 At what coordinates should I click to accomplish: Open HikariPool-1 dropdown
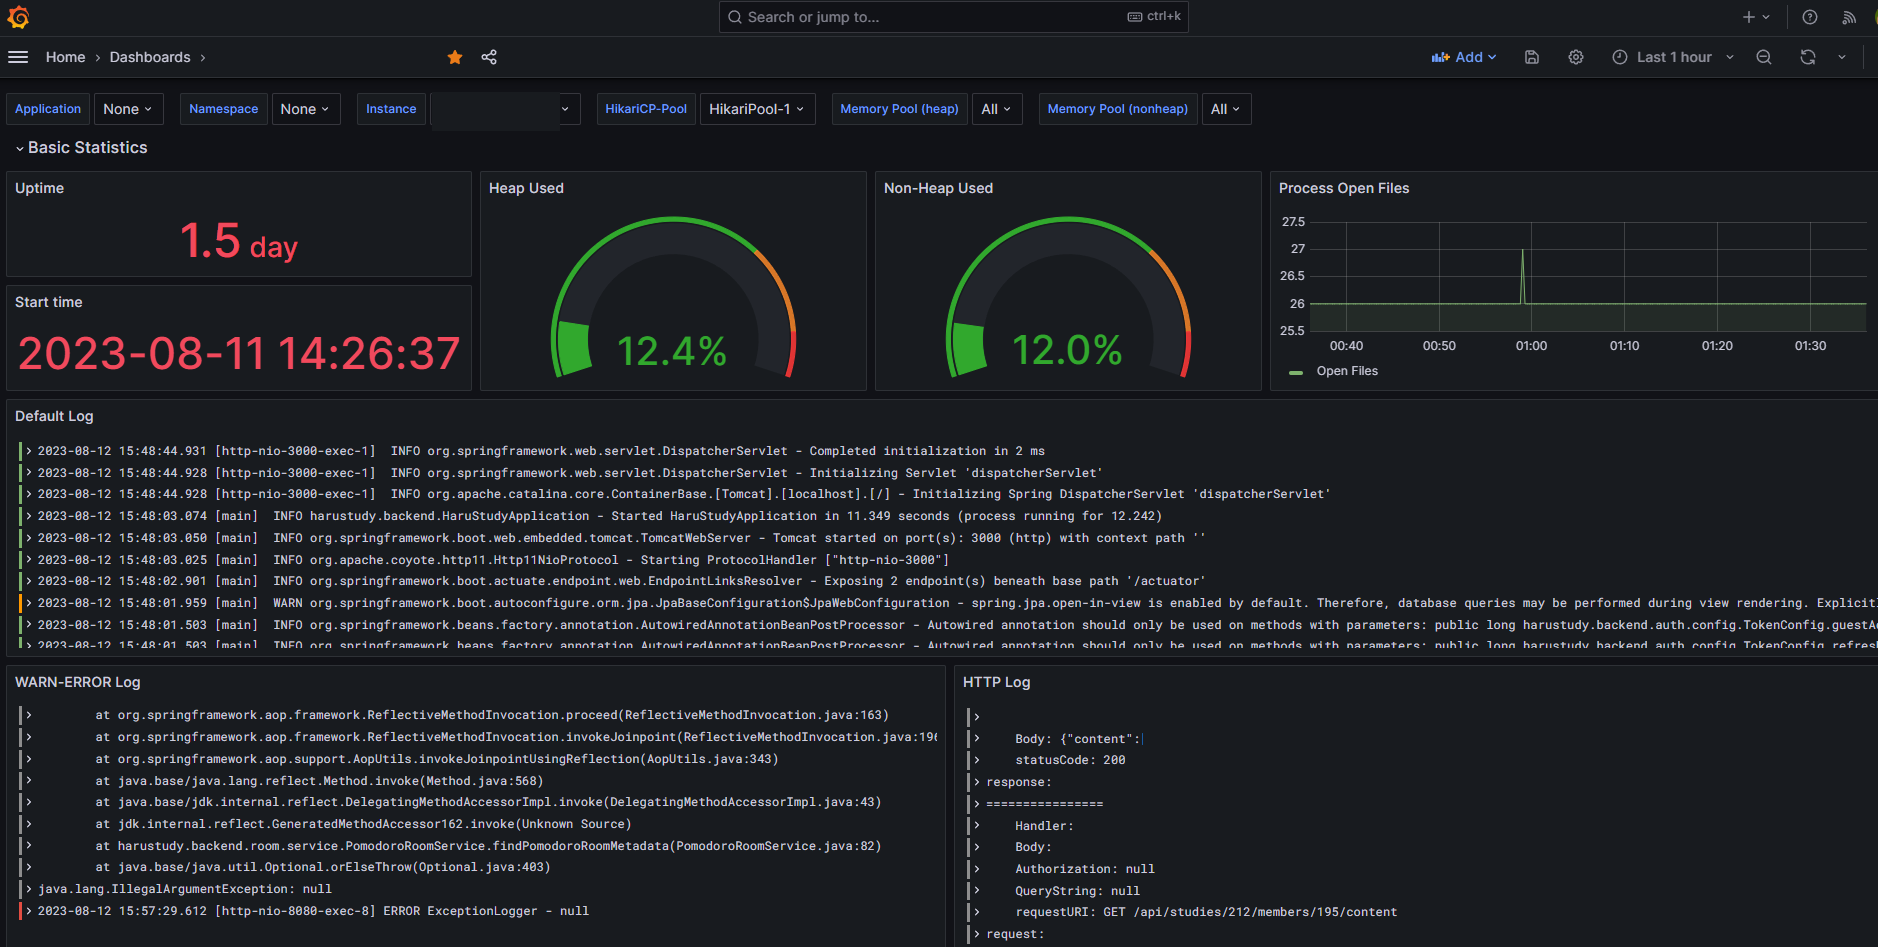[757, 109]
